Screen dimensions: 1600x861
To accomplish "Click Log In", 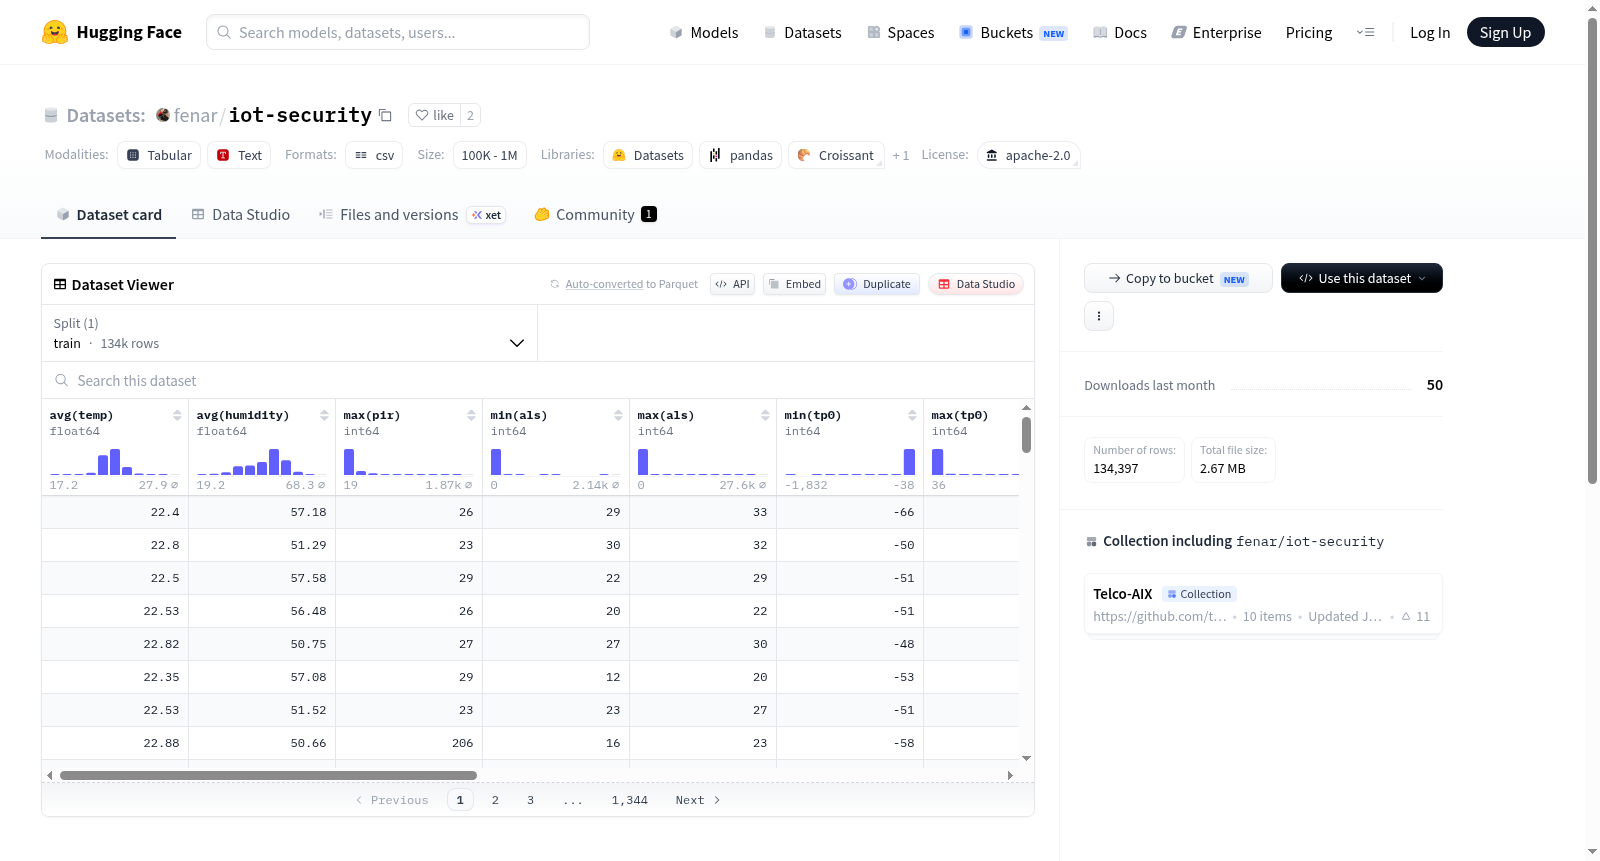I will (1430, 32).
